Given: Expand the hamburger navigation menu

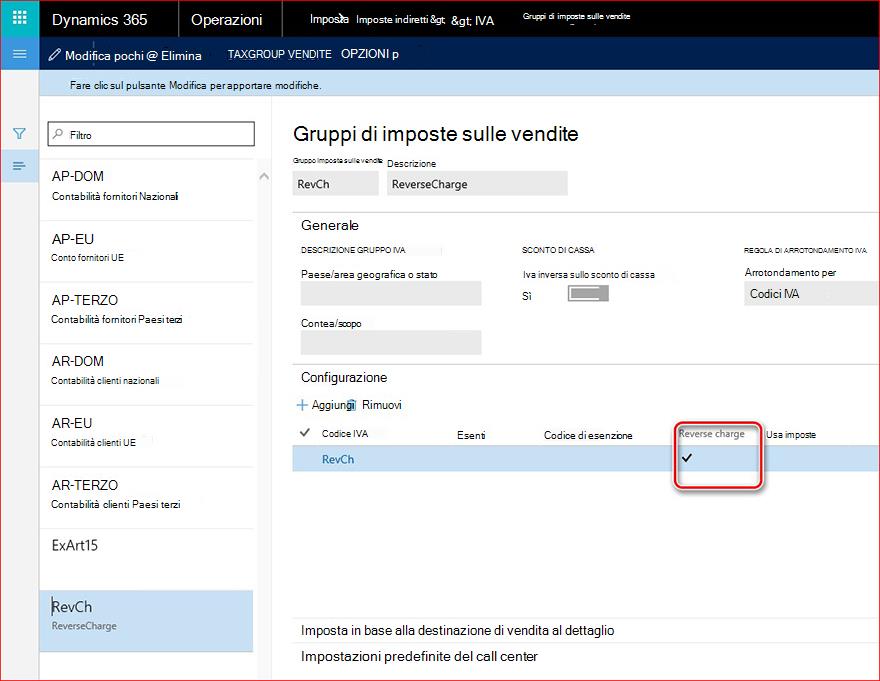Looking at the screenshot, I should 20,54.
